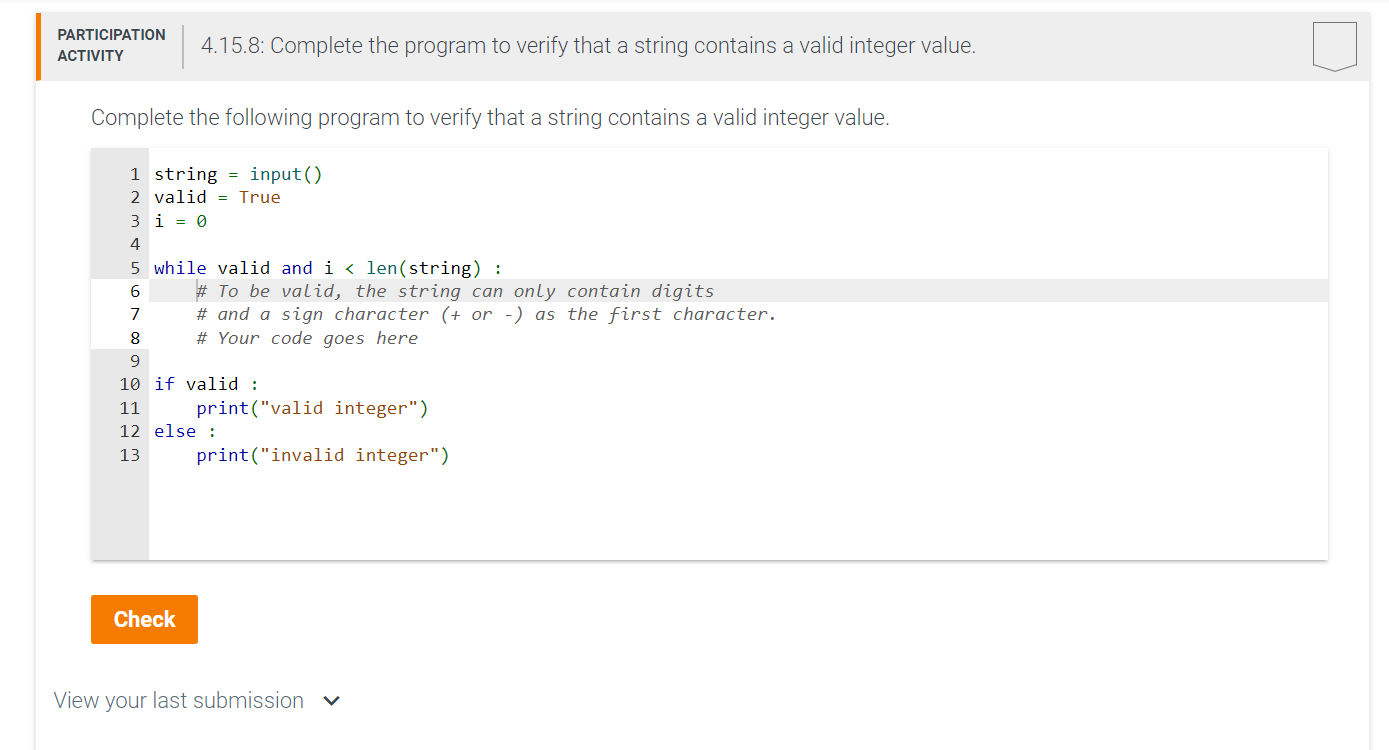
Task: Click the 4.15.8 activity title text
Action: pos(588,45)
